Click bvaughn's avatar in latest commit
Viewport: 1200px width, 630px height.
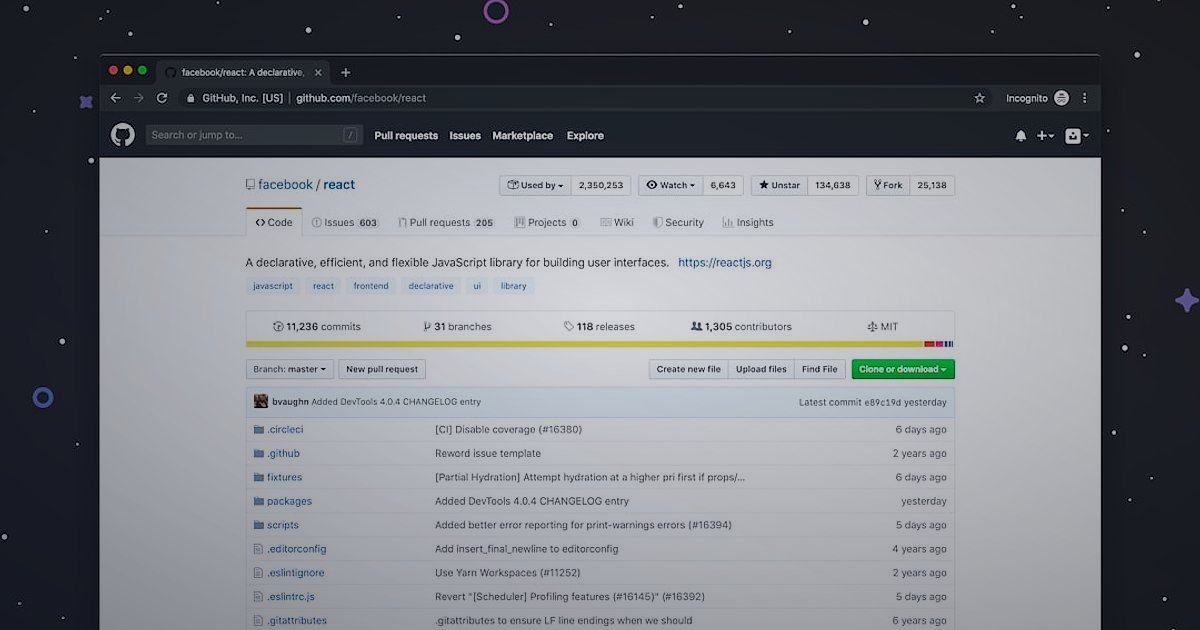click(x=260, y=401)
